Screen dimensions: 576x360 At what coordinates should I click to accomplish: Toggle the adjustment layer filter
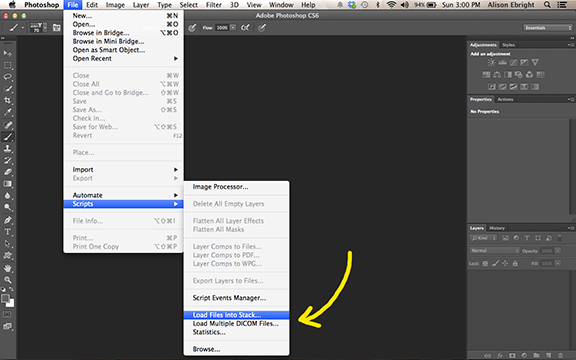click(516, 238)
